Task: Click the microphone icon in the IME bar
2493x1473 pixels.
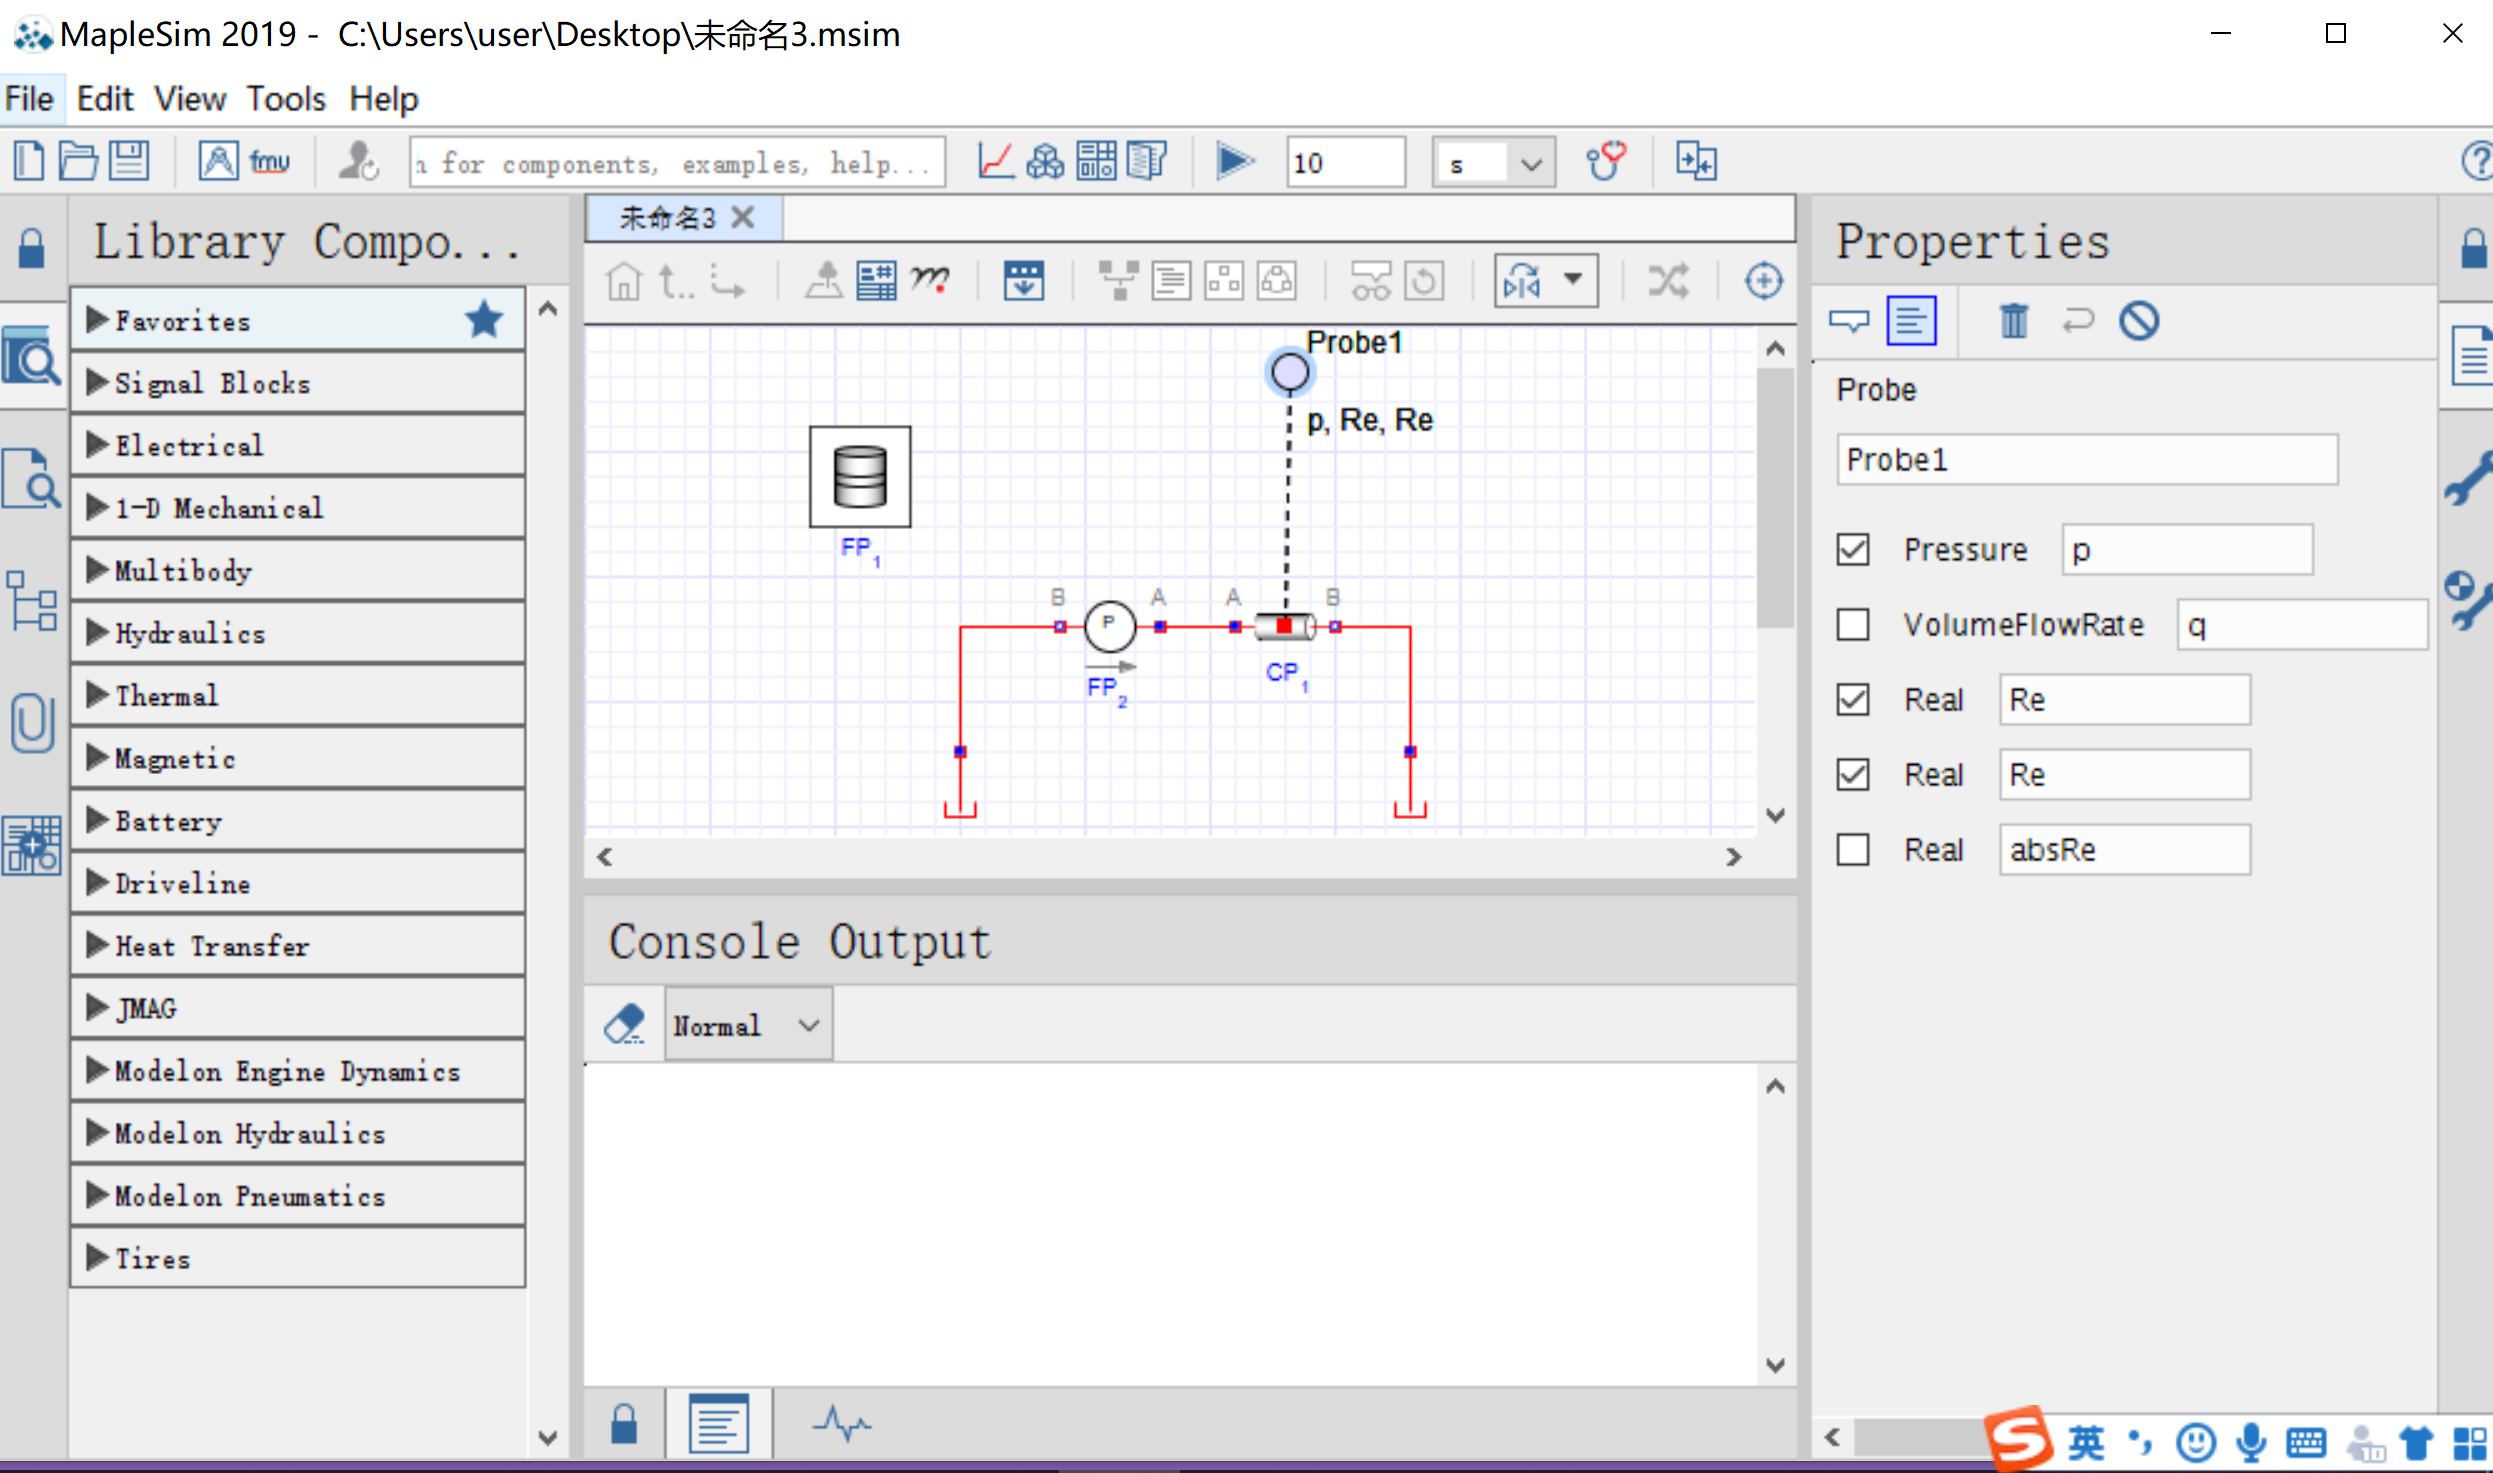Action: (x=2251, y=1442)
